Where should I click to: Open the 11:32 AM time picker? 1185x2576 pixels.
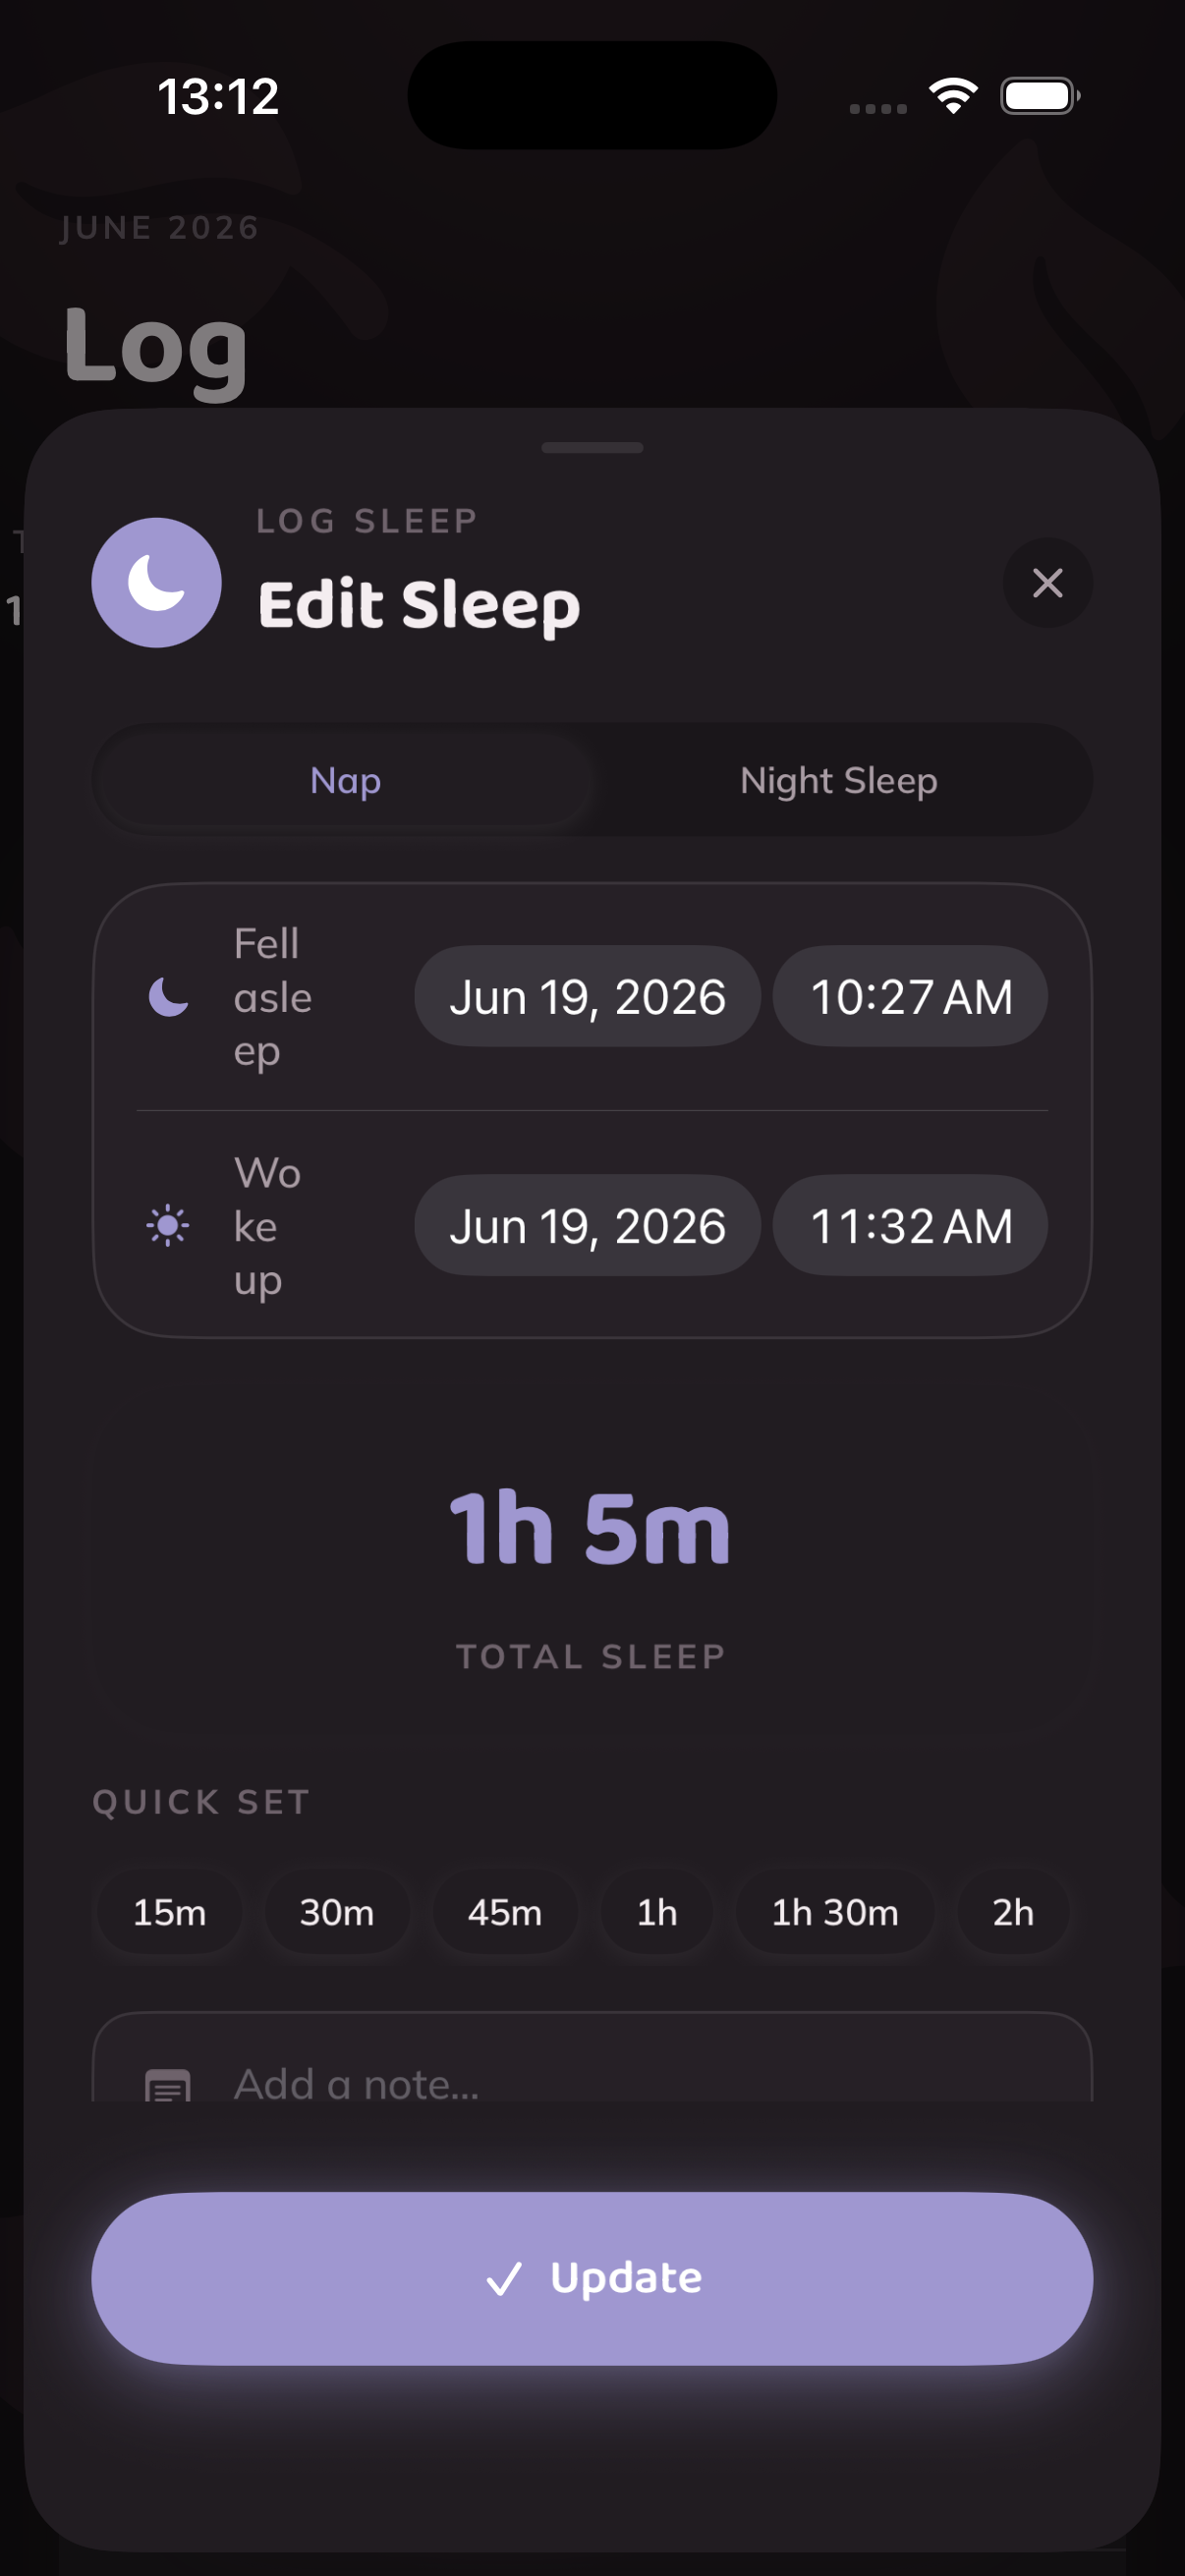pyautogui.click(x=911, y=1225)
